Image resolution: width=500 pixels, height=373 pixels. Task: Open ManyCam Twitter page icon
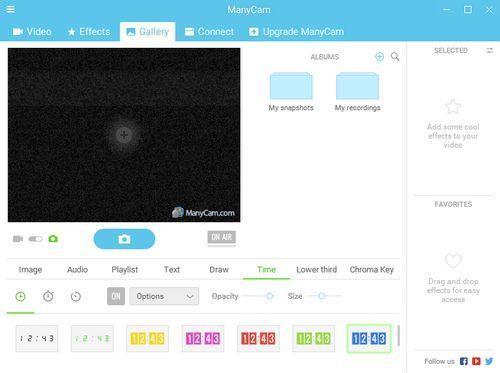pos(489,361)
